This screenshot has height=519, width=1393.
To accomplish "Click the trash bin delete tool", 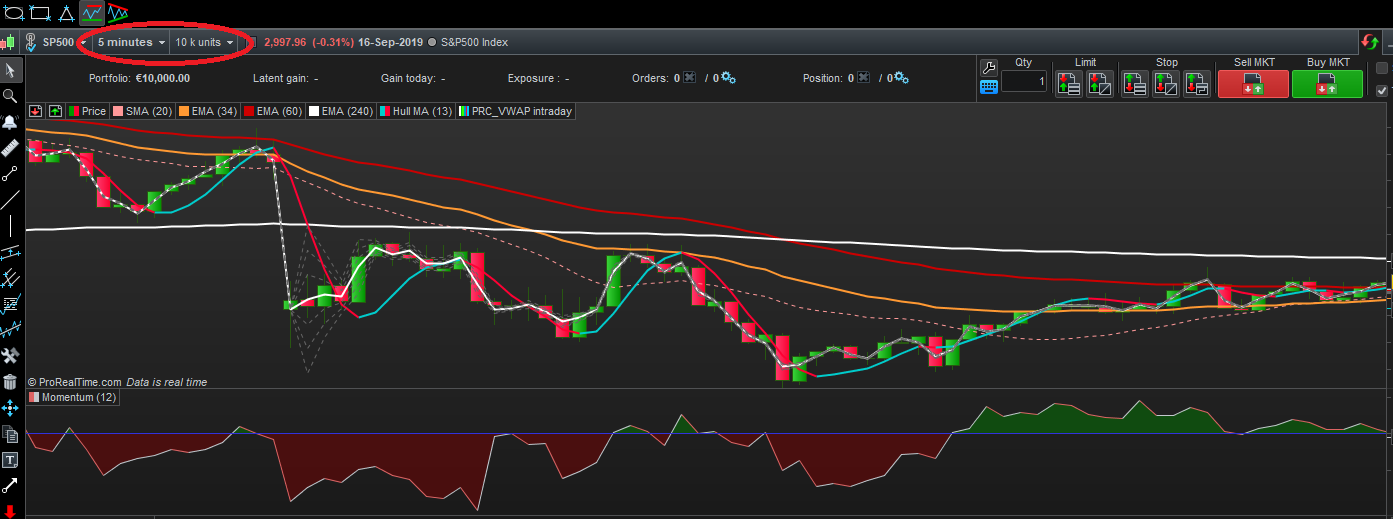I will point(10,382).
